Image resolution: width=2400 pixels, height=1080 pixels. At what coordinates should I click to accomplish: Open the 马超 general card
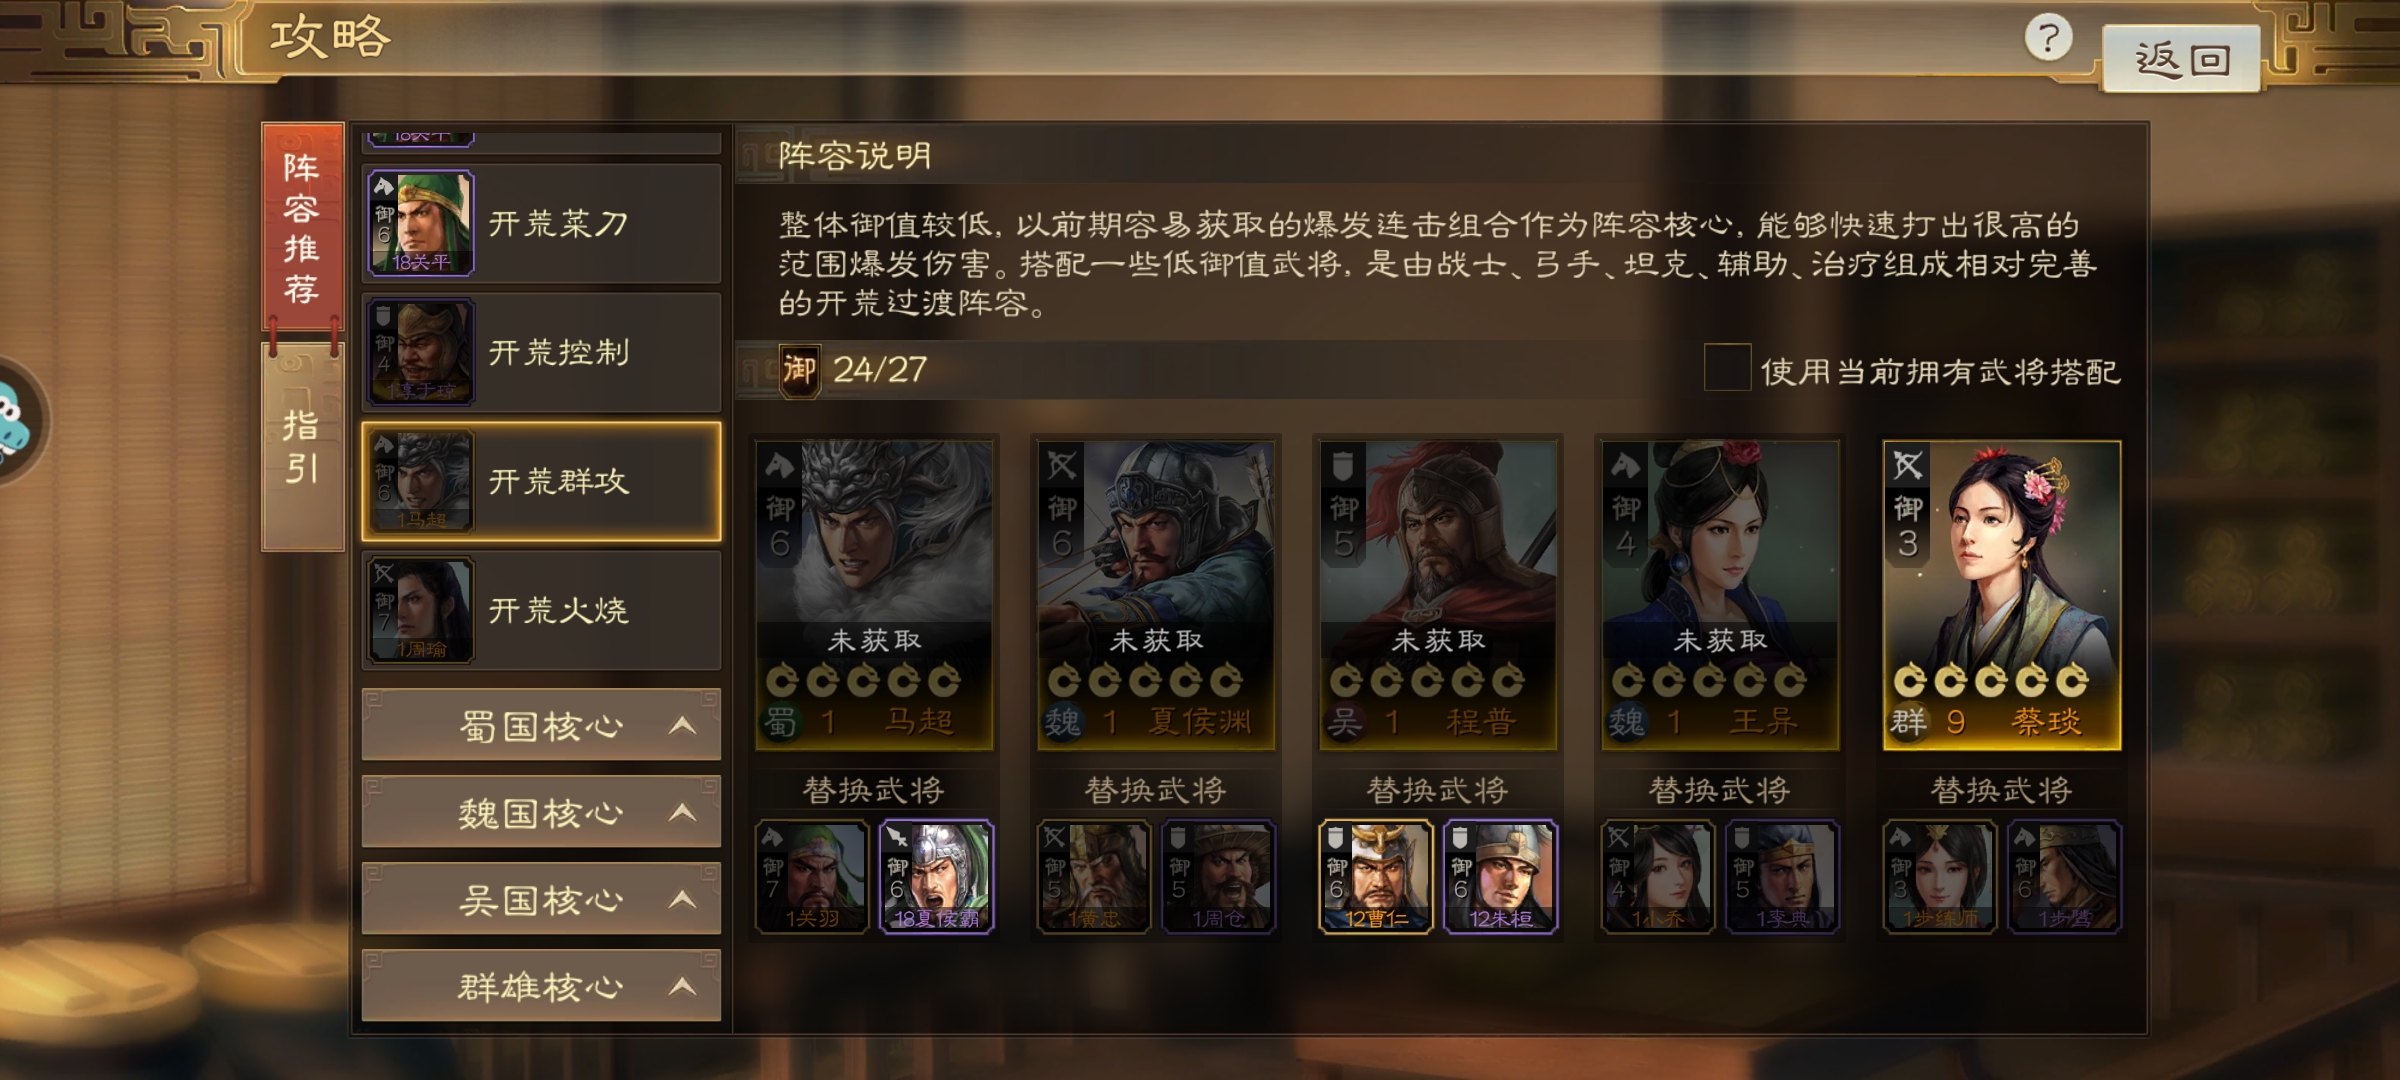875,595
